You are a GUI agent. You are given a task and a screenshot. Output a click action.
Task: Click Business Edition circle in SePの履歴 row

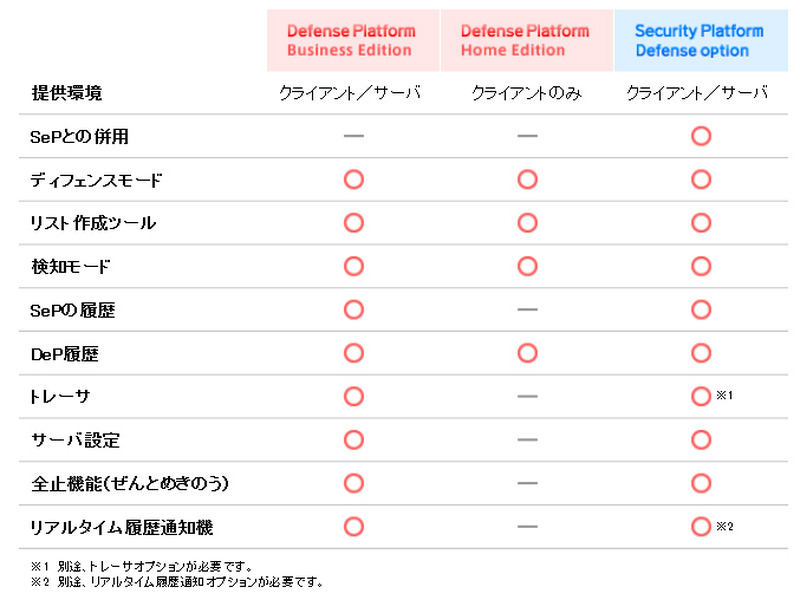(x=353, y=310)
